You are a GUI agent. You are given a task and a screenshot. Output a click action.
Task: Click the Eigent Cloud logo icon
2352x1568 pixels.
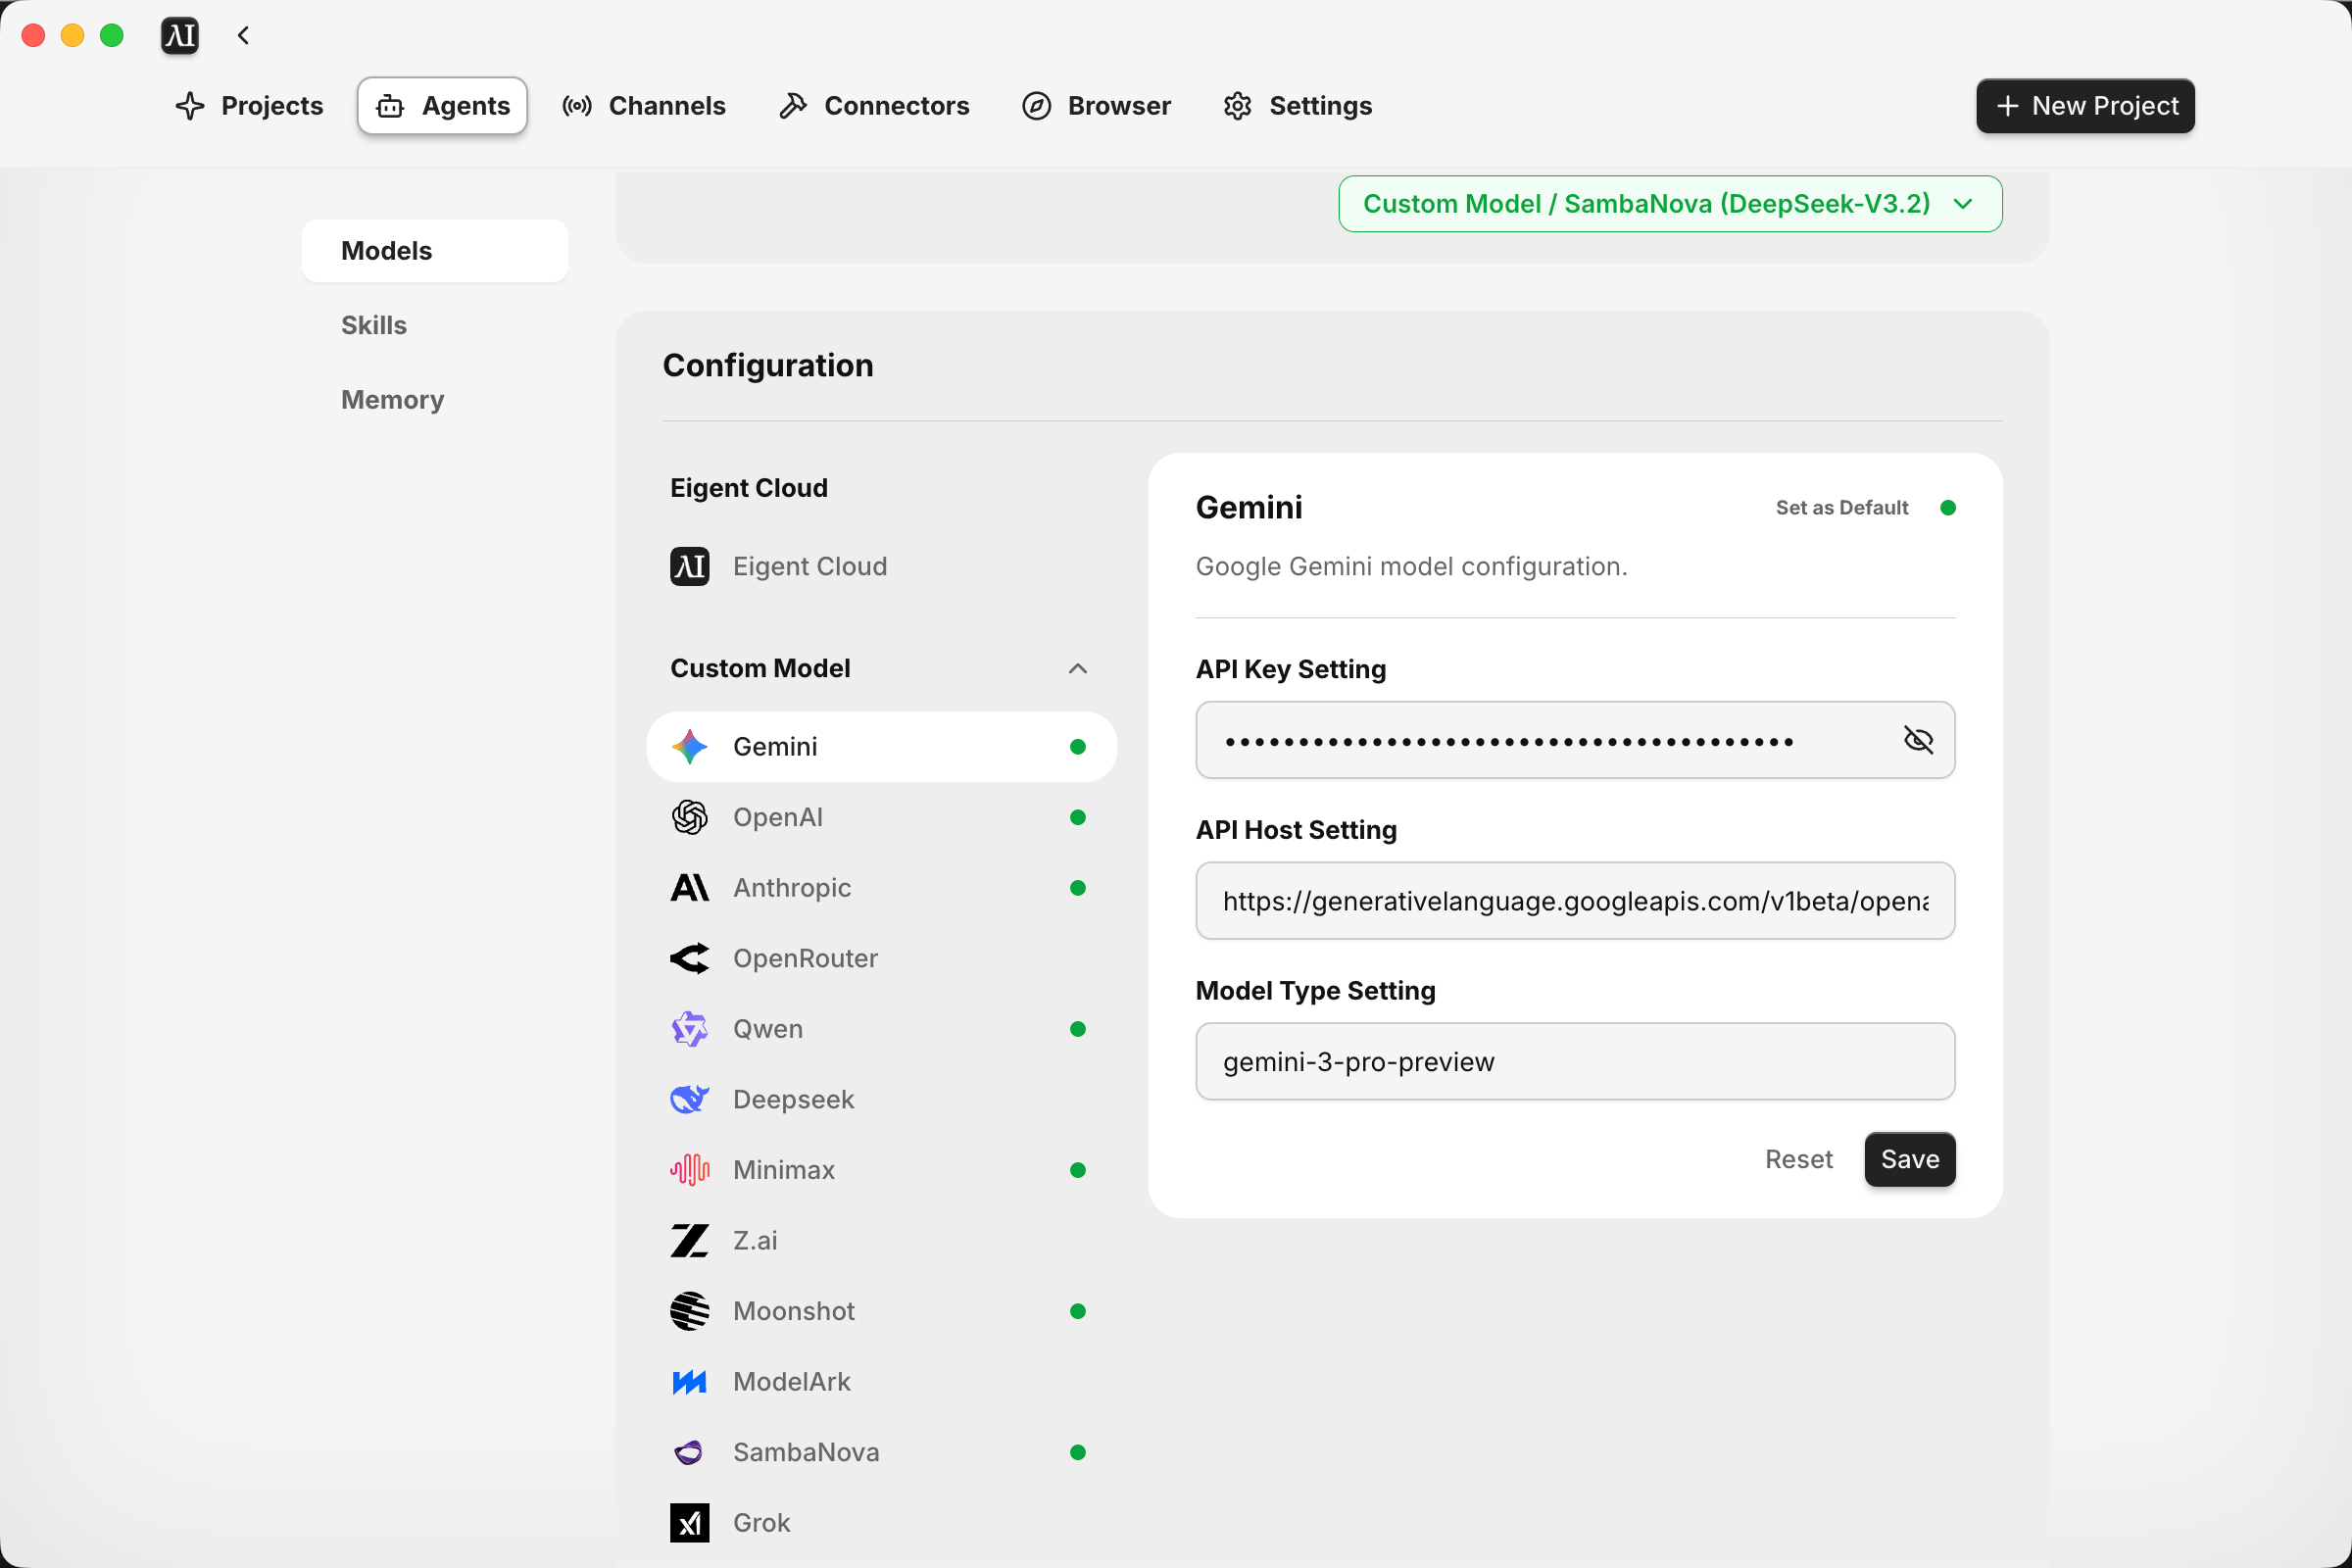[690, 567]
